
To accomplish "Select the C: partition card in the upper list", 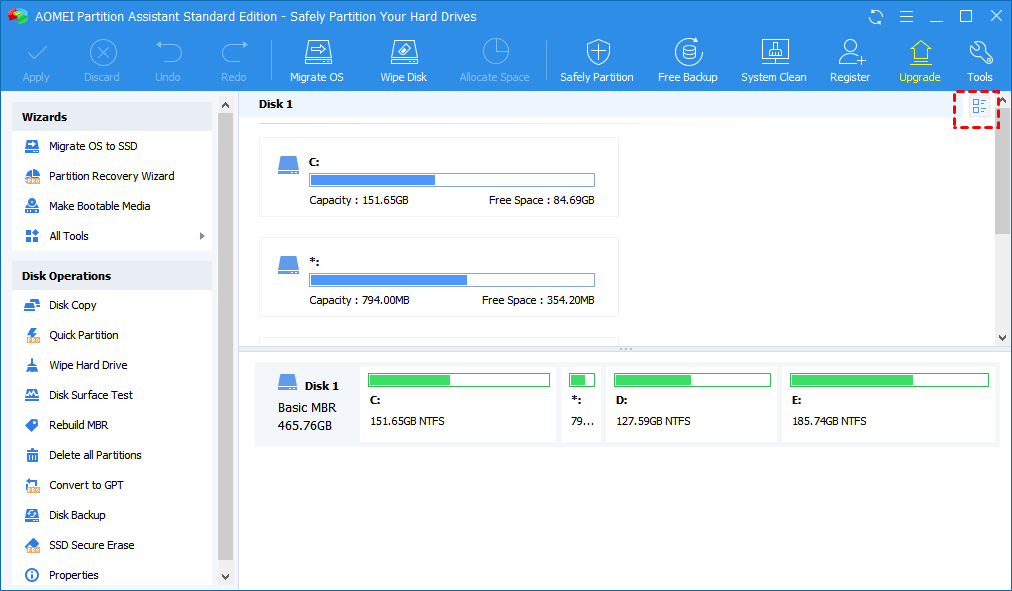I will [x=439, y=177].
